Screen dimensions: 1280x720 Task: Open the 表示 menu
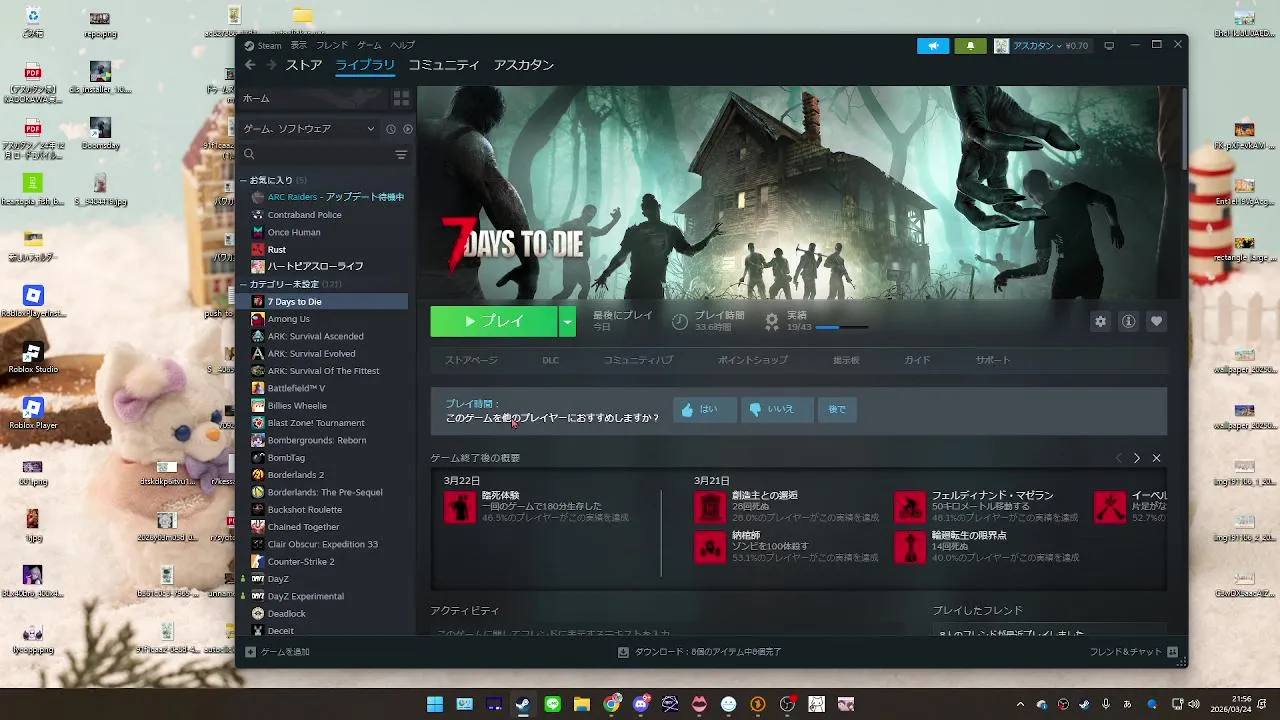point(299,46)
